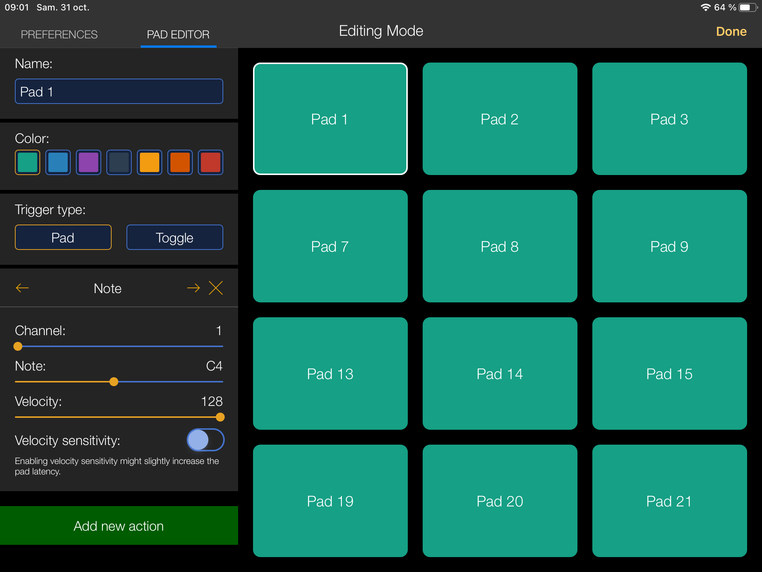Toggle the Velocity sensitivity switch

point(205,440)
